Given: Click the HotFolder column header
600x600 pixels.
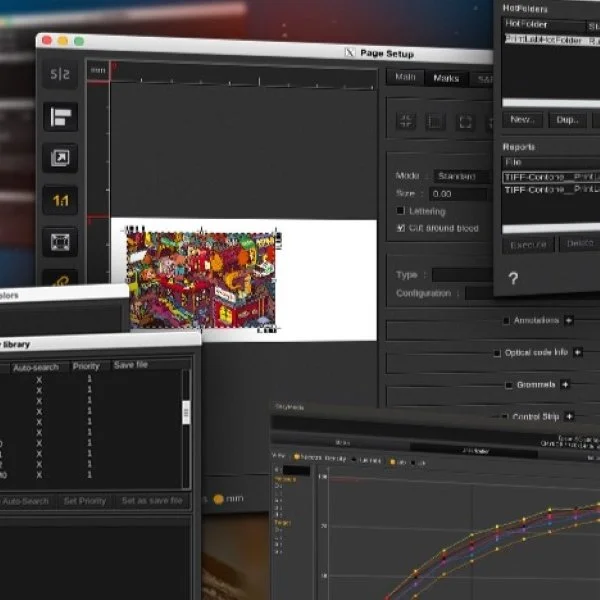Looking at the screenshot, I should (544, 24).
